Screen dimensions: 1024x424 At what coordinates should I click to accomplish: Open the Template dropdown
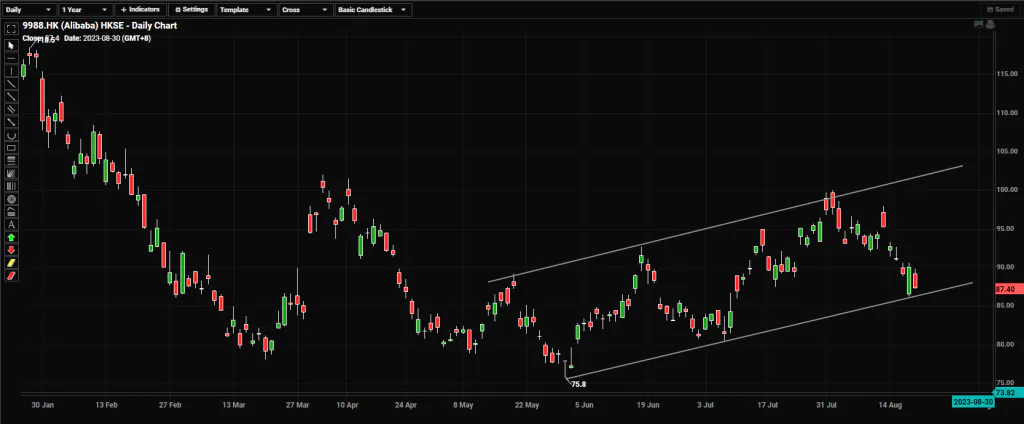[246, 10]
